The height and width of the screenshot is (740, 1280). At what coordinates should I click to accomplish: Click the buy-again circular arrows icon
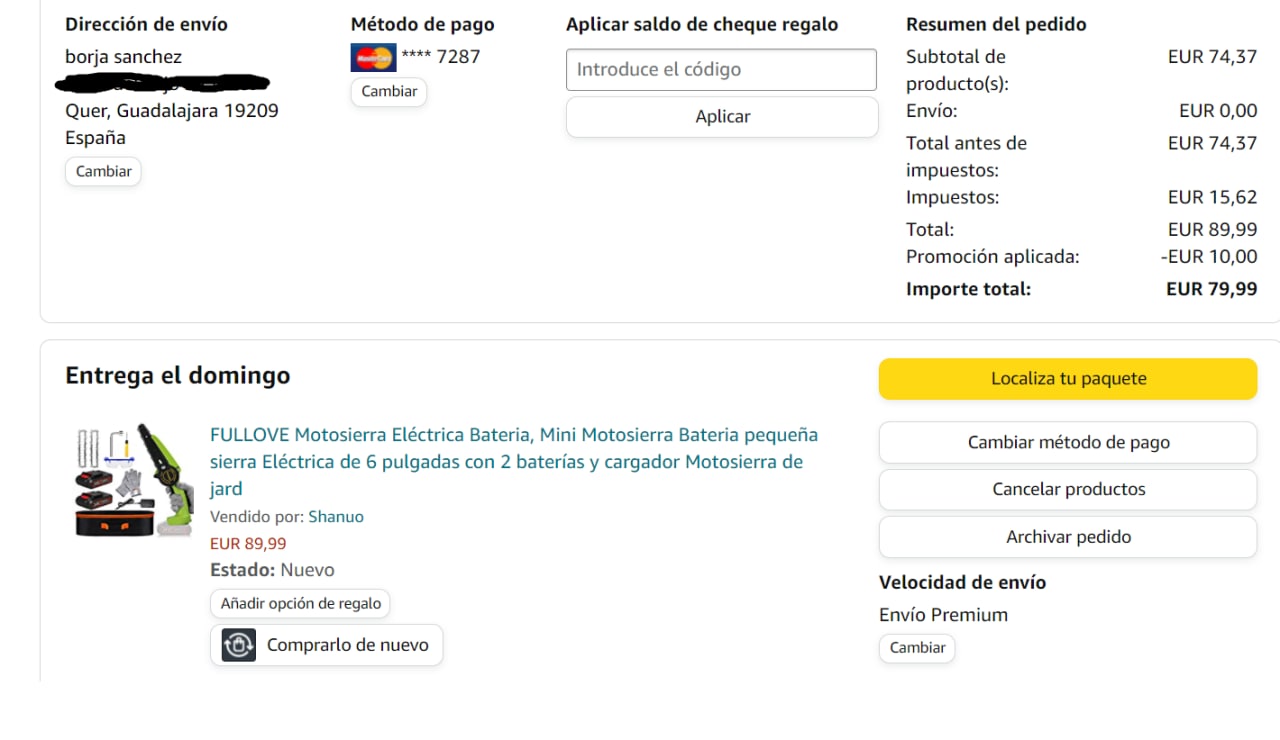(x=239, y=645)
